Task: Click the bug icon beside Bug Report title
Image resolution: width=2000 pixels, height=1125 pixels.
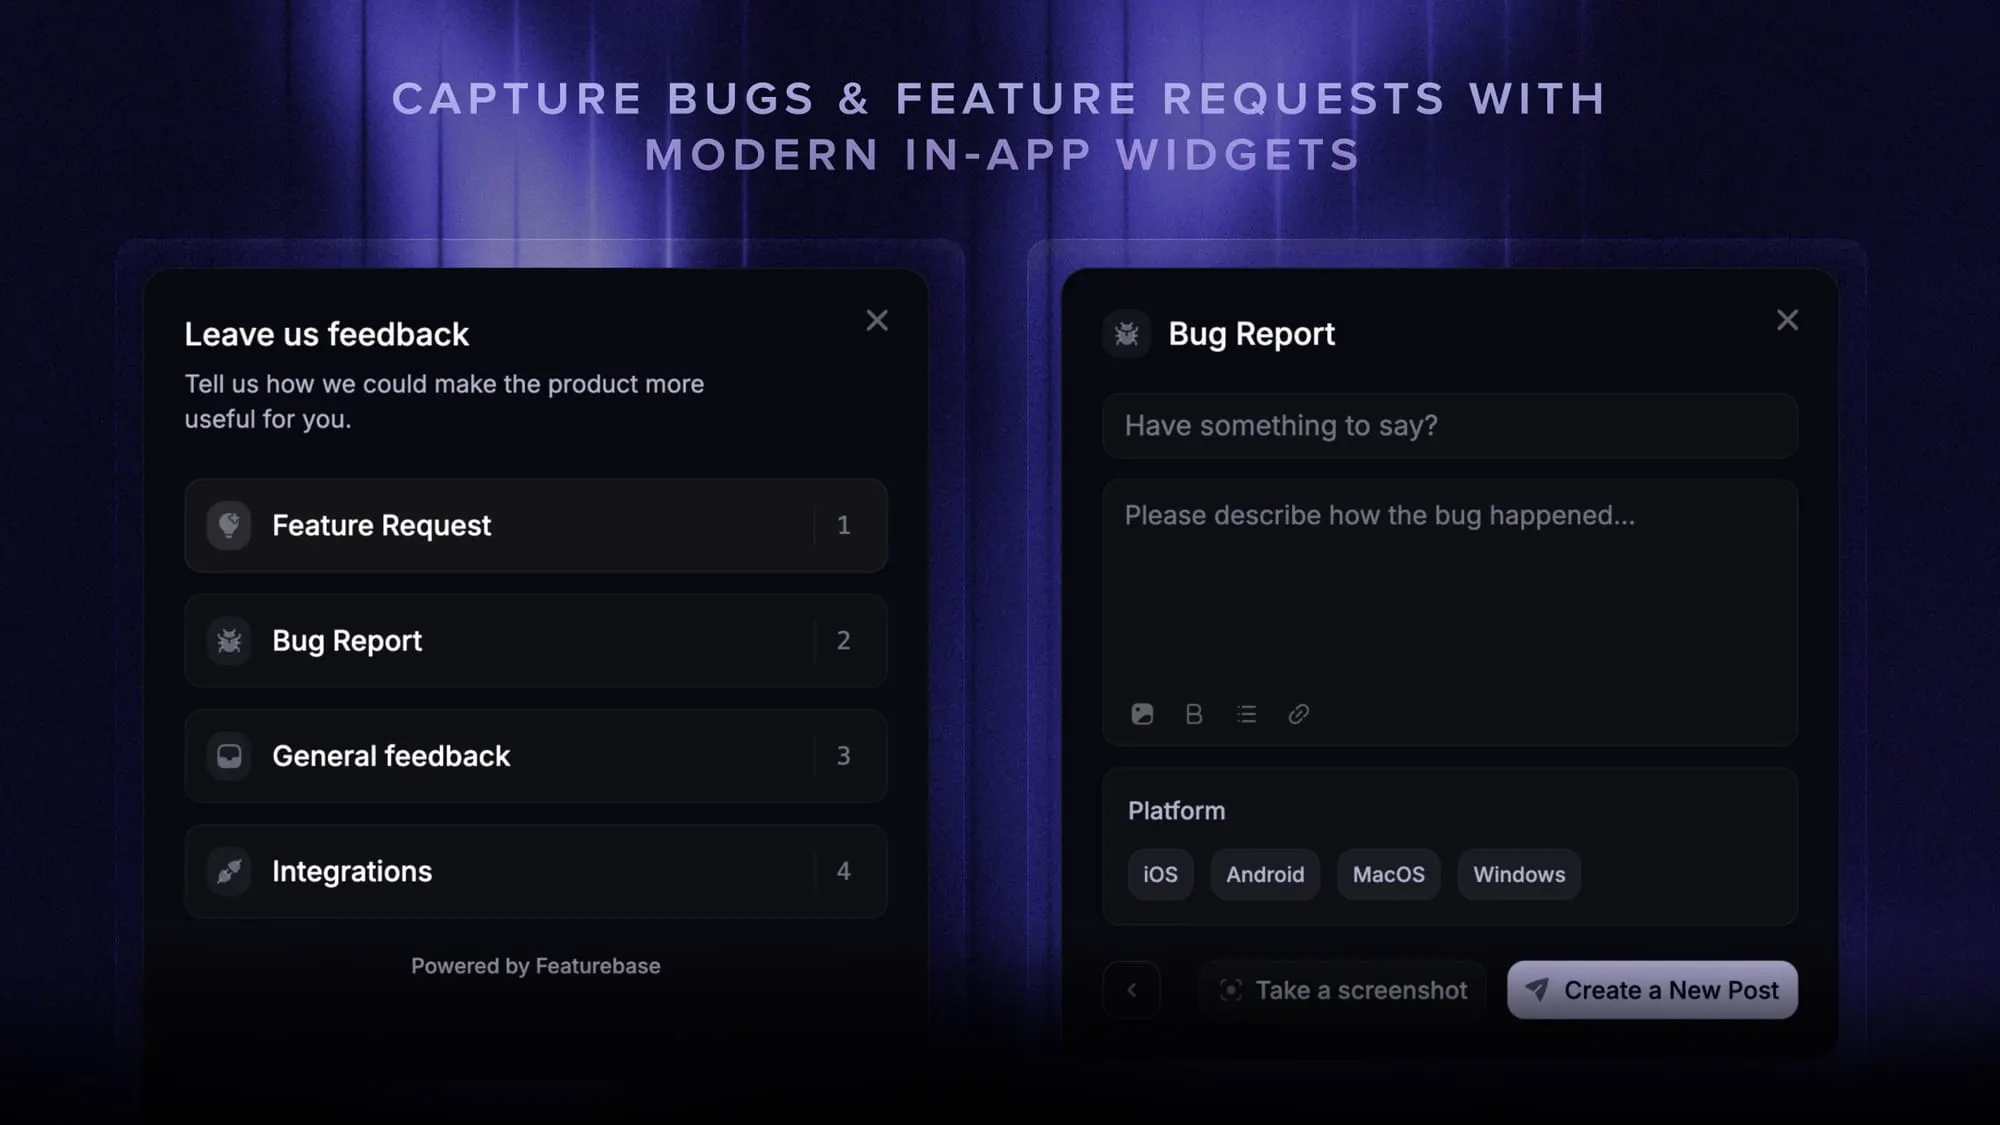Action: pos(1127,334)
